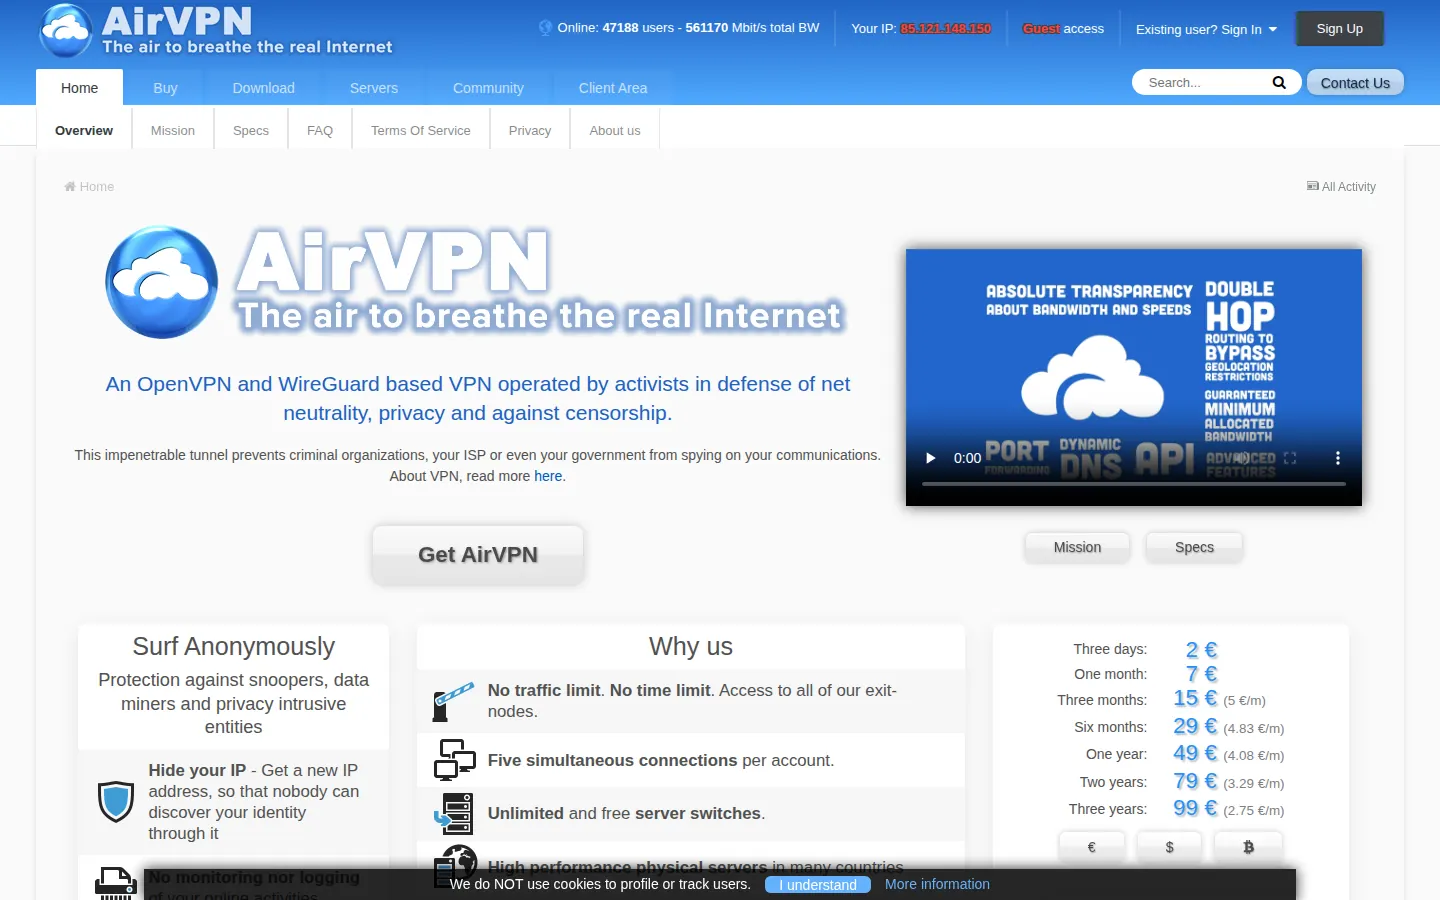Switch pricing to US Dollar currency
Screen dimensions: 1440x900
(x=1169, y=847)
